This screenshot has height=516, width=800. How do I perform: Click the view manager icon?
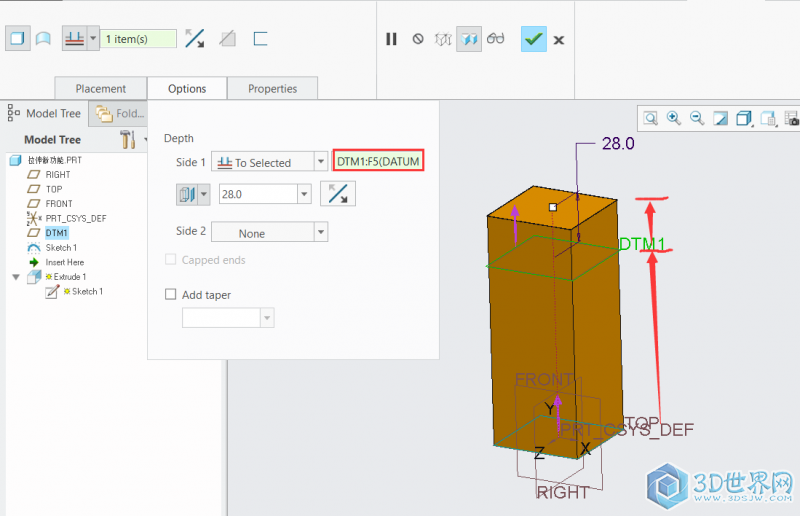[x=792, y=119]
